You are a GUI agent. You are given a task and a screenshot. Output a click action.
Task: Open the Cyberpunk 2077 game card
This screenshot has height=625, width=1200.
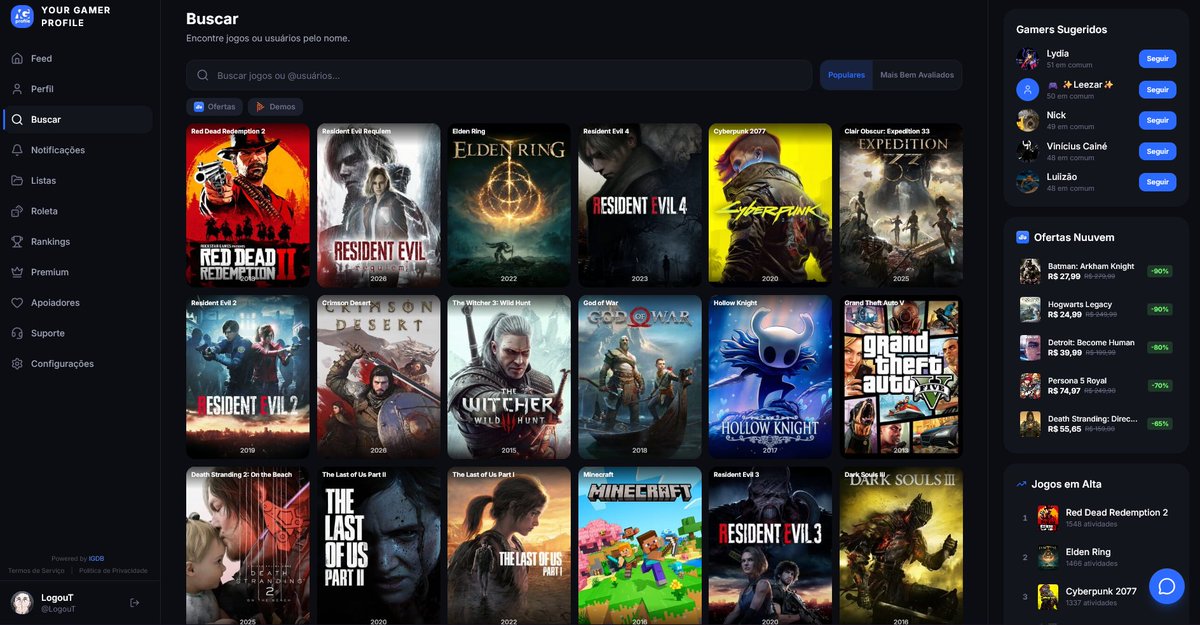[x=770, y=205]
